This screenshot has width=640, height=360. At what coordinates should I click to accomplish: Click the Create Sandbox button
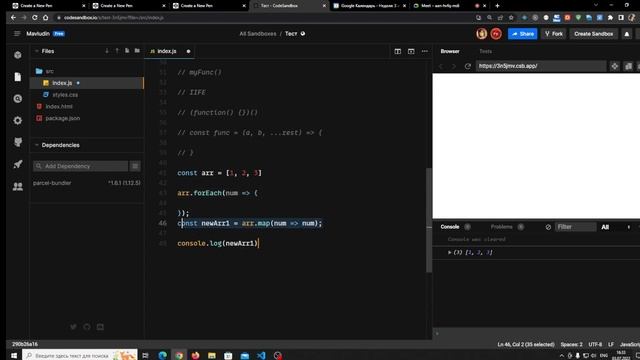point(593,34)
